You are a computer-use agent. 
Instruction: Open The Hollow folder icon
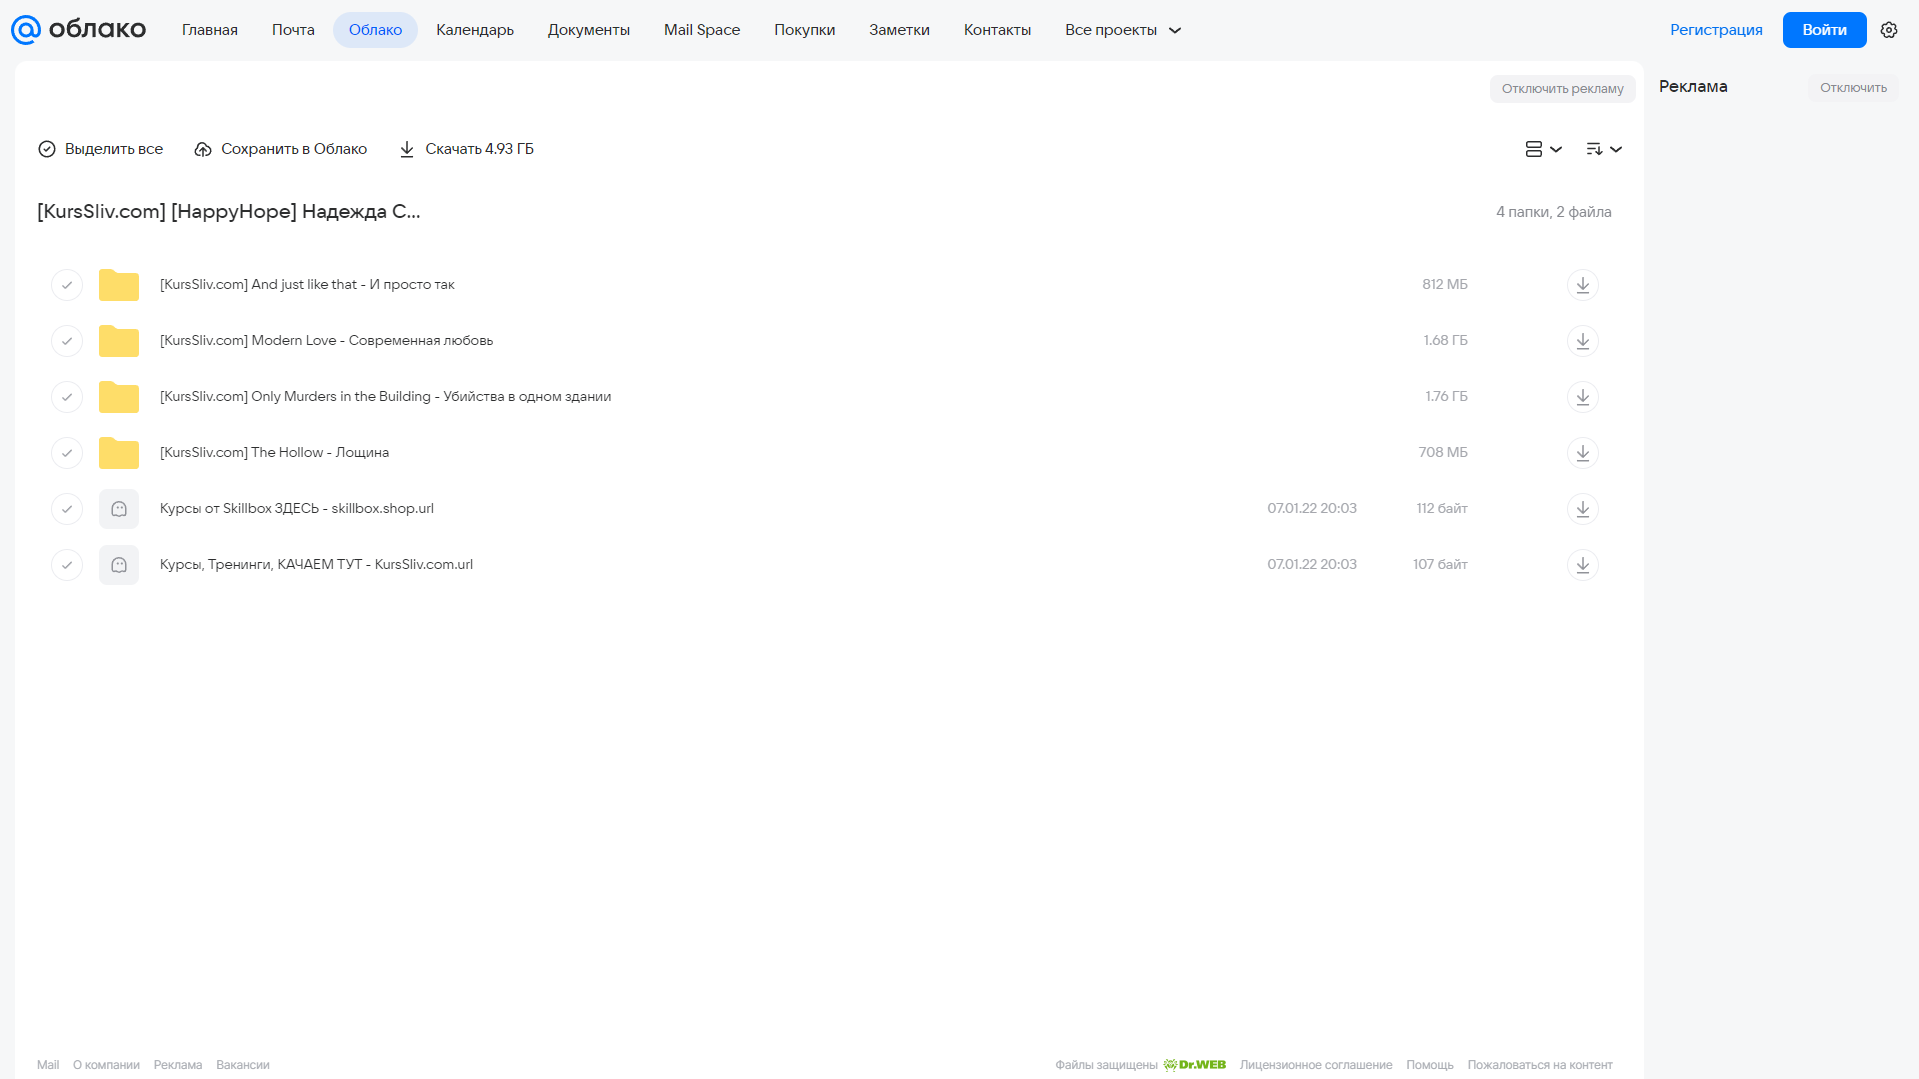[119, 453]
